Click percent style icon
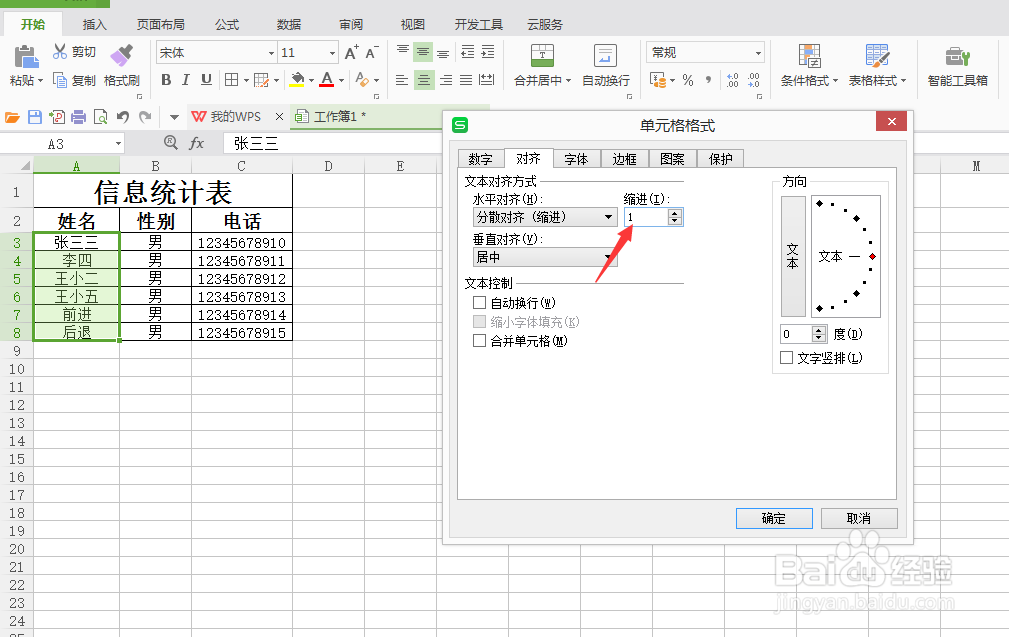This screenshot has width=1009, height=637. [688, 80]
